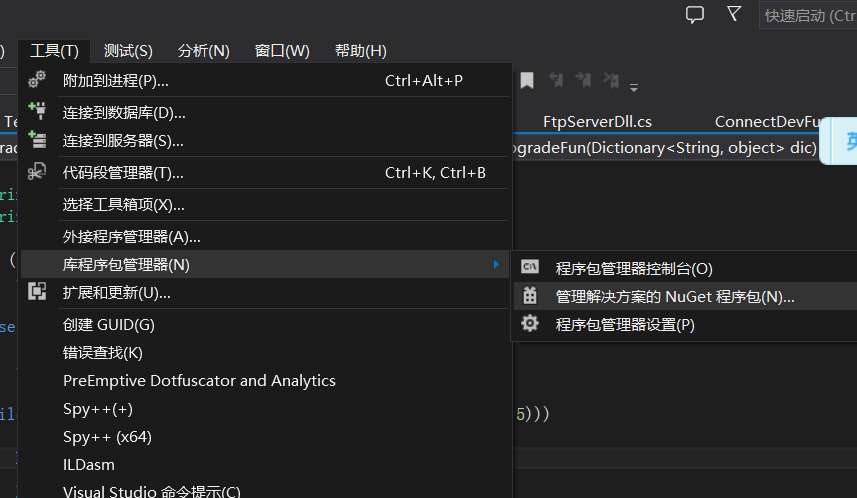Launch Spy++(+) tool

click(x=266, y=409)
